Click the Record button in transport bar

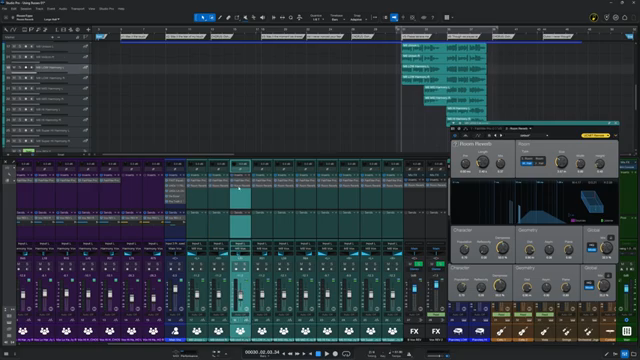pos(335,353)
